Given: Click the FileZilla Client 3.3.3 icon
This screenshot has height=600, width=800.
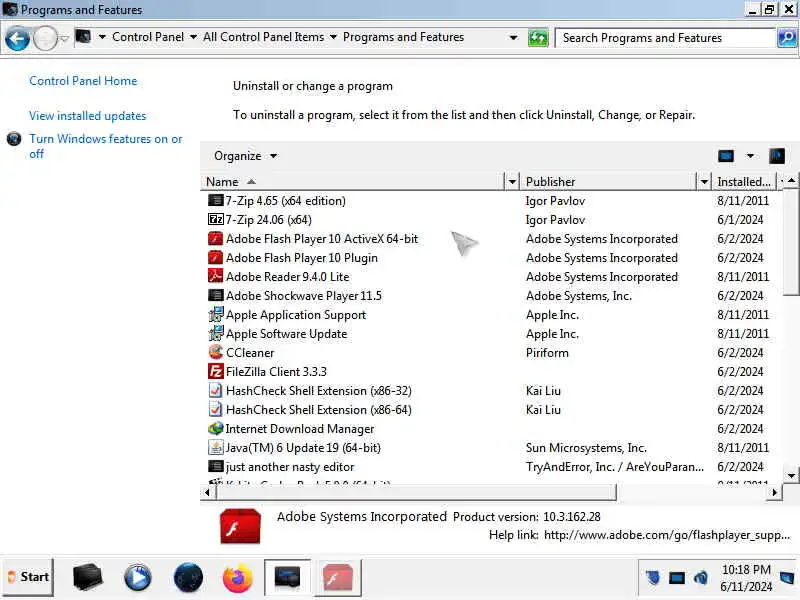Looking at the screenshot, I should coord(216,371).
